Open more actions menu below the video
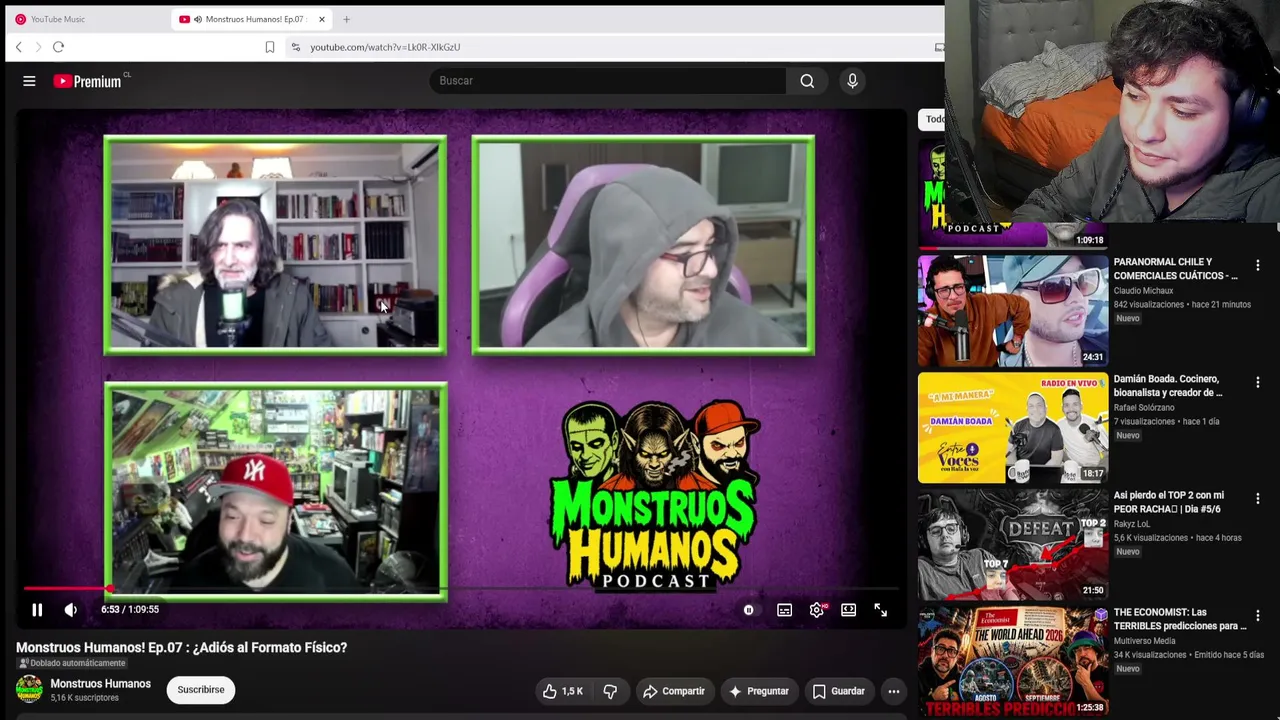 tap(894, 691)
